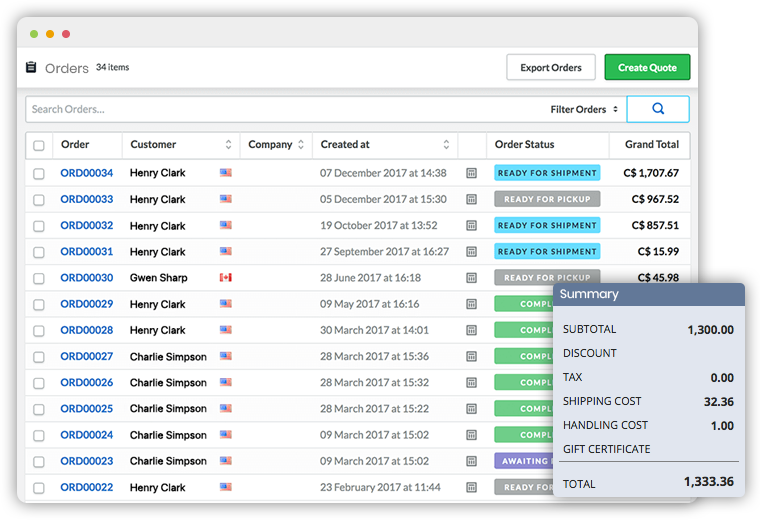Tick the select-all checkbox in header
The image size is (760, 520).
click(x=39, y=145)
